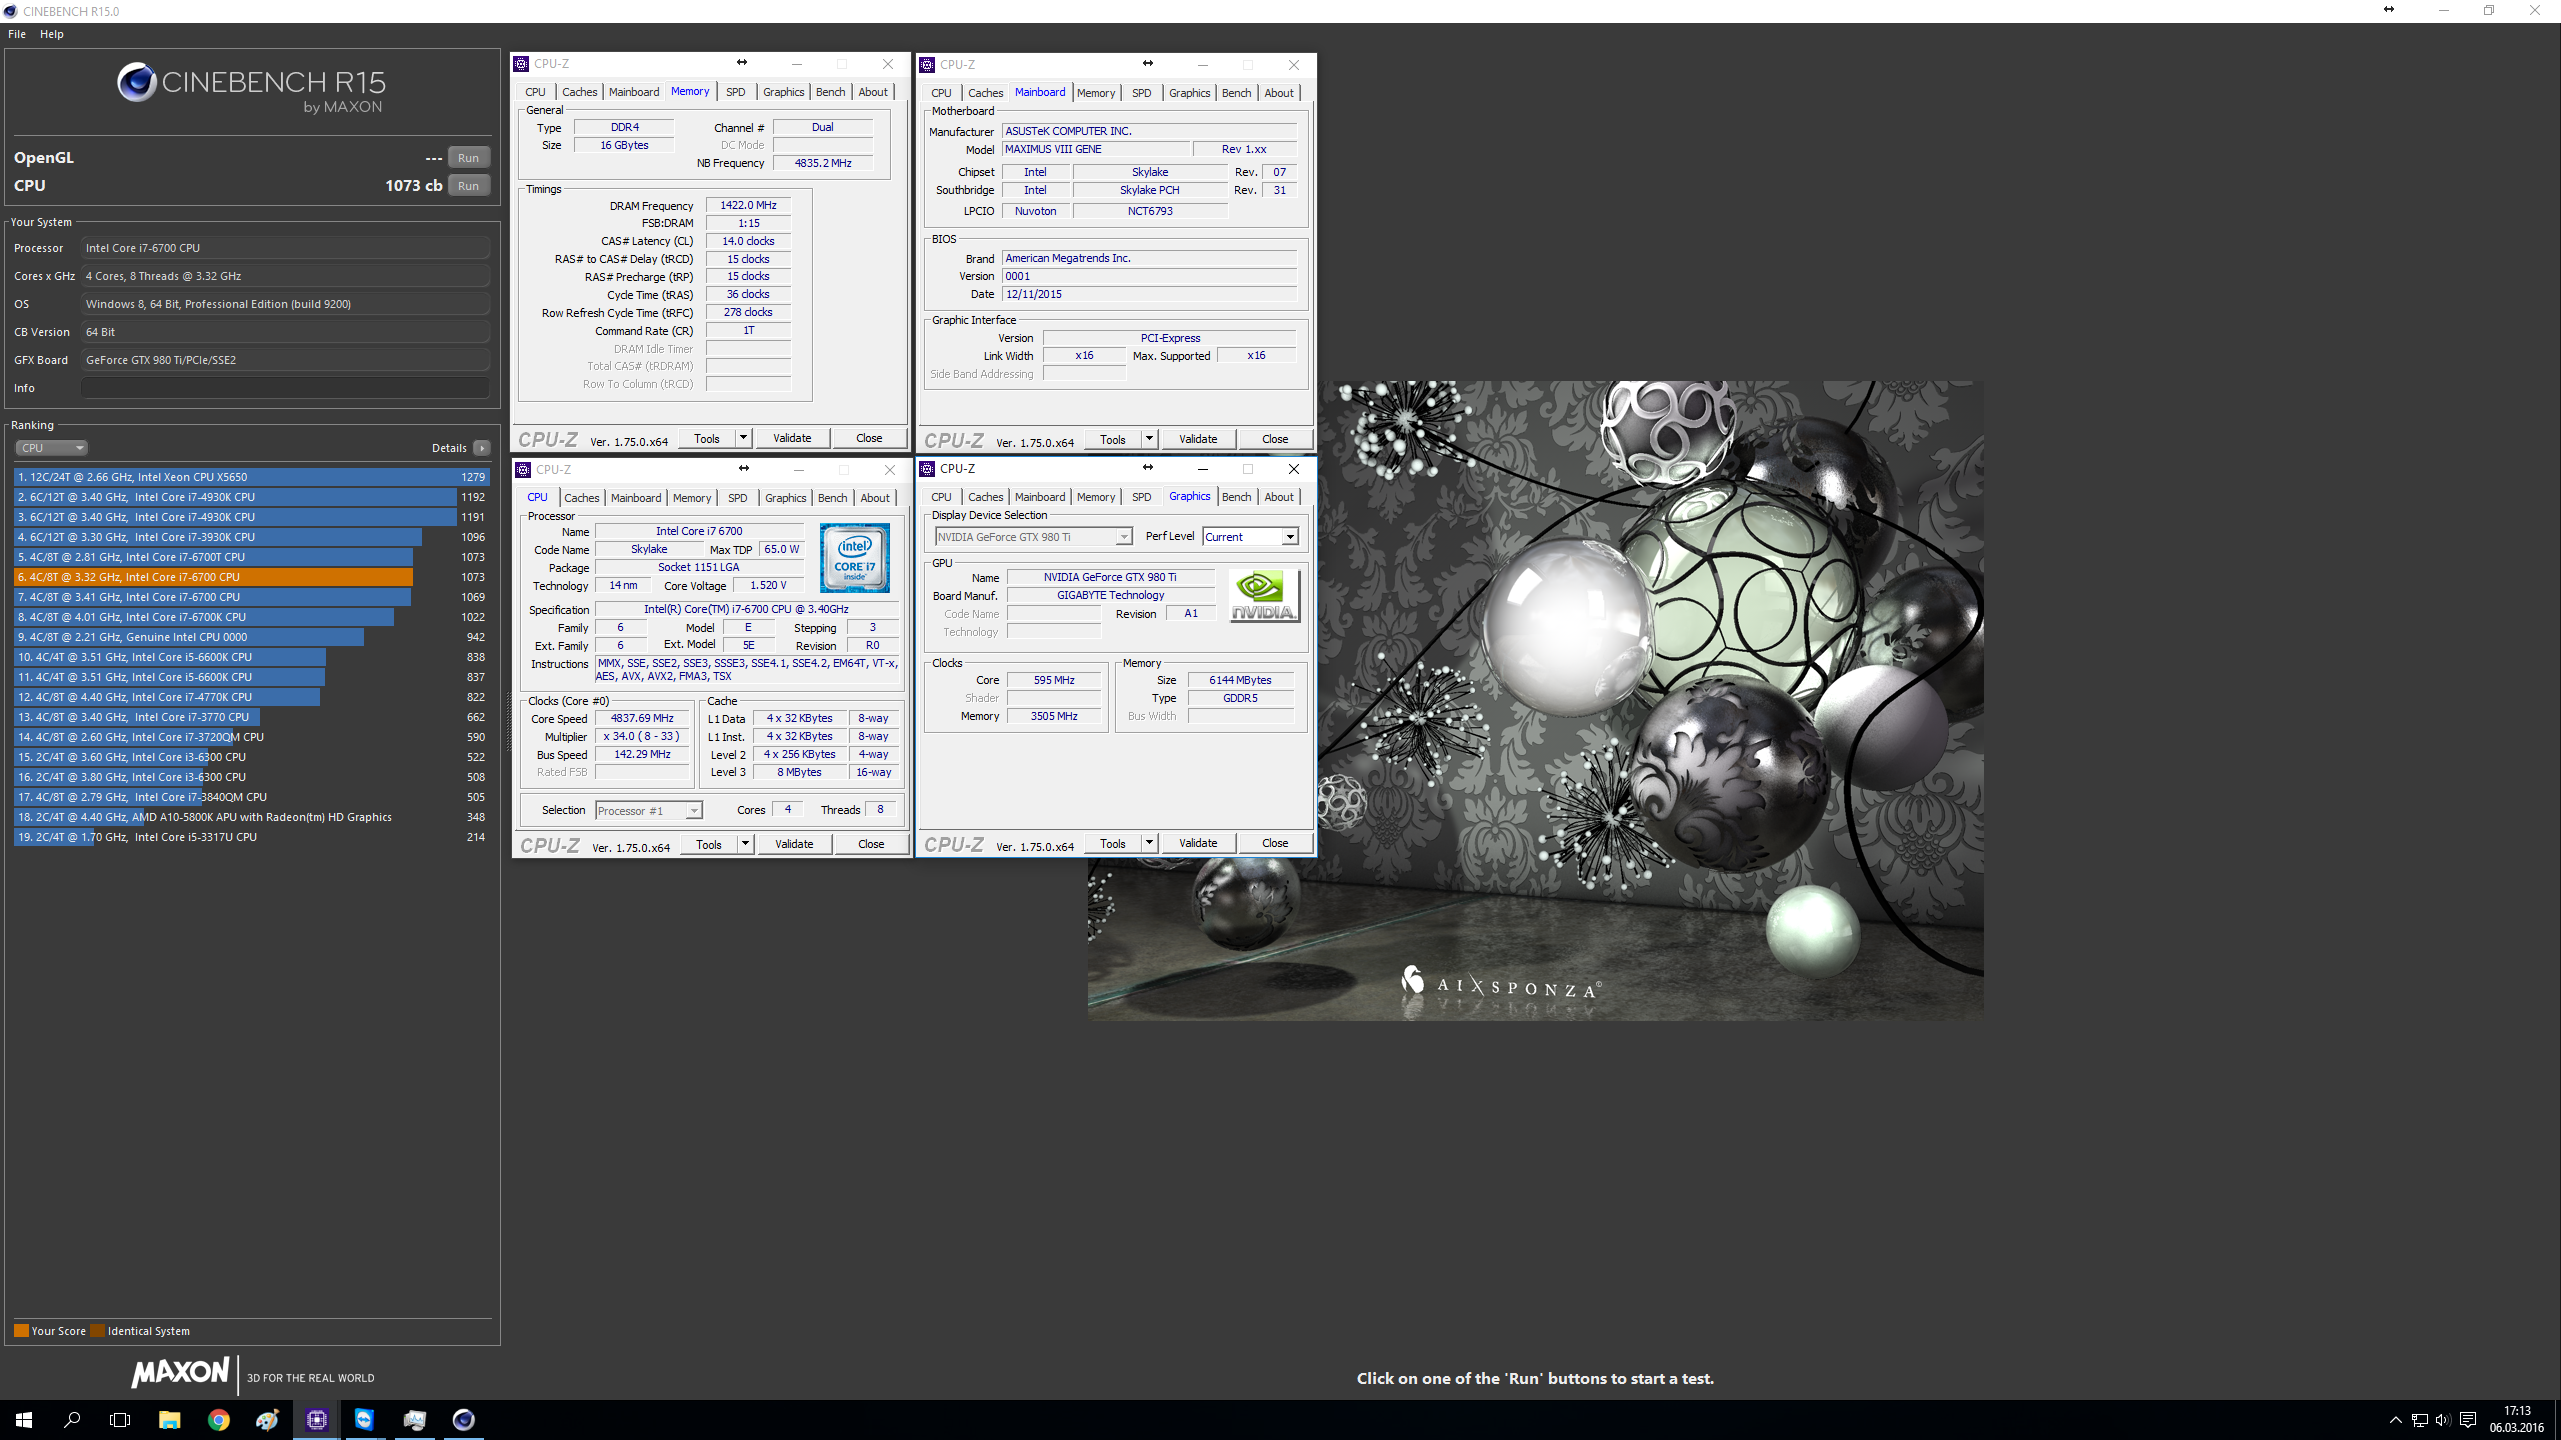Viewport: 2561px width, 1440px height.
Task: Click the Cinebench R15 sphere logo
Action: click(x=136, y=82)
